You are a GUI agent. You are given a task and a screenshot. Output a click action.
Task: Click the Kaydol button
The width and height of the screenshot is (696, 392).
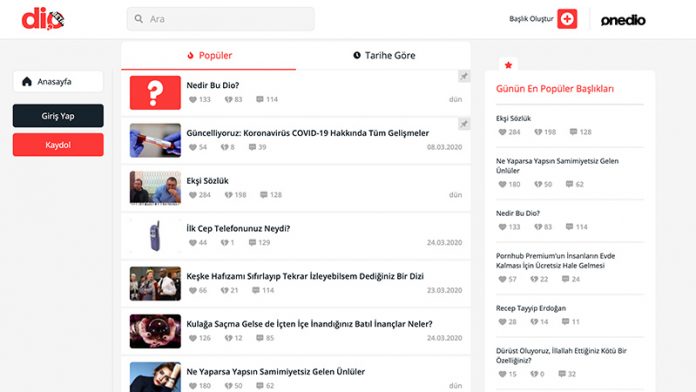(x=58, y=145)
